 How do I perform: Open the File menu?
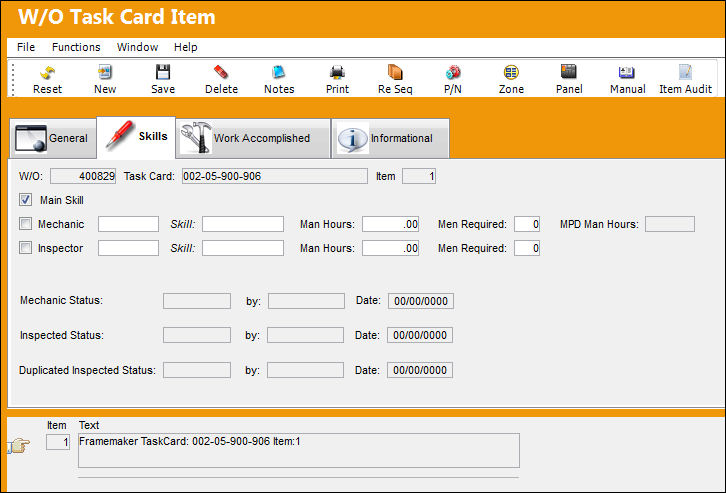pyautogui.click(x=26, y=47)
